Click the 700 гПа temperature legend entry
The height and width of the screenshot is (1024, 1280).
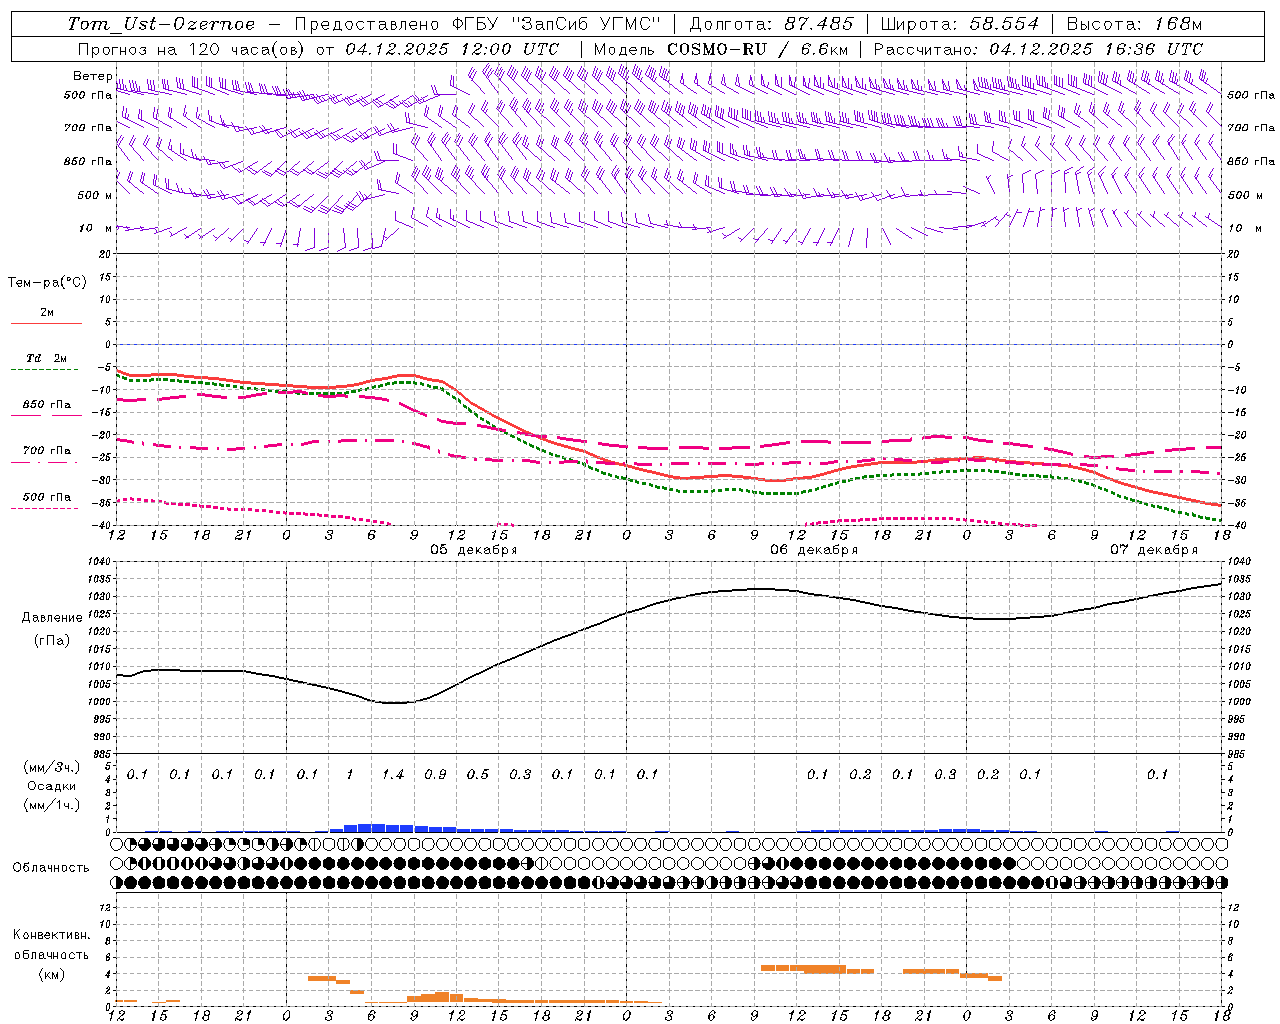pos(47,451)
